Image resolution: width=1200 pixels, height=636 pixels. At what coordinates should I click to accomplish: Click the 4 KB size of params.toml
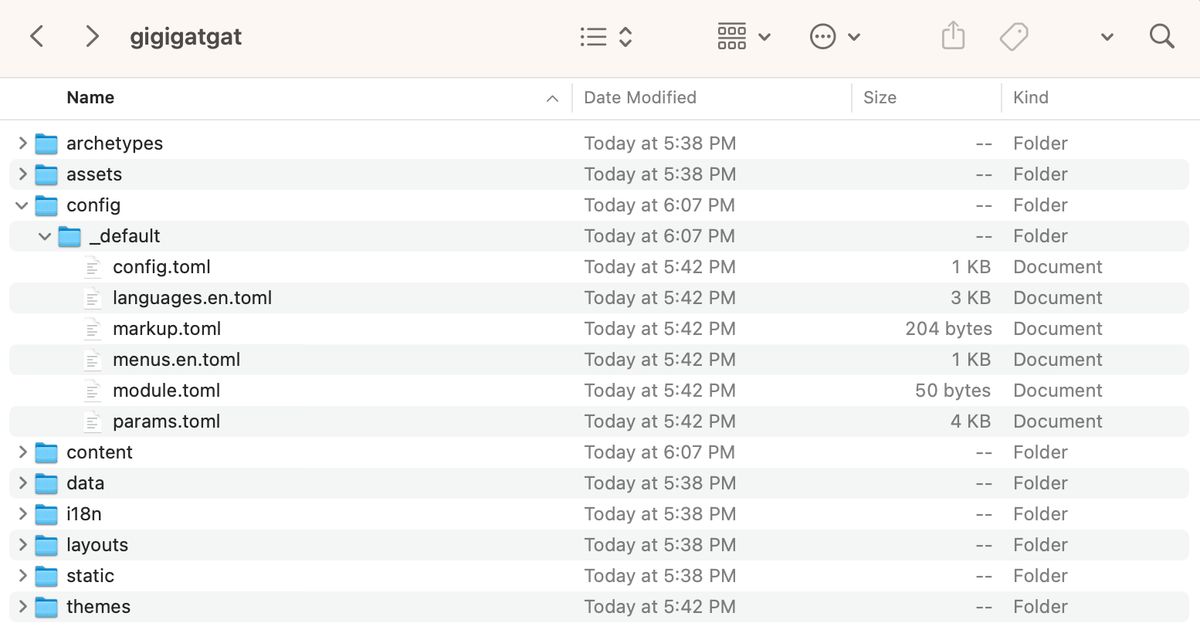pyautogui.click(x=971, y=422)
